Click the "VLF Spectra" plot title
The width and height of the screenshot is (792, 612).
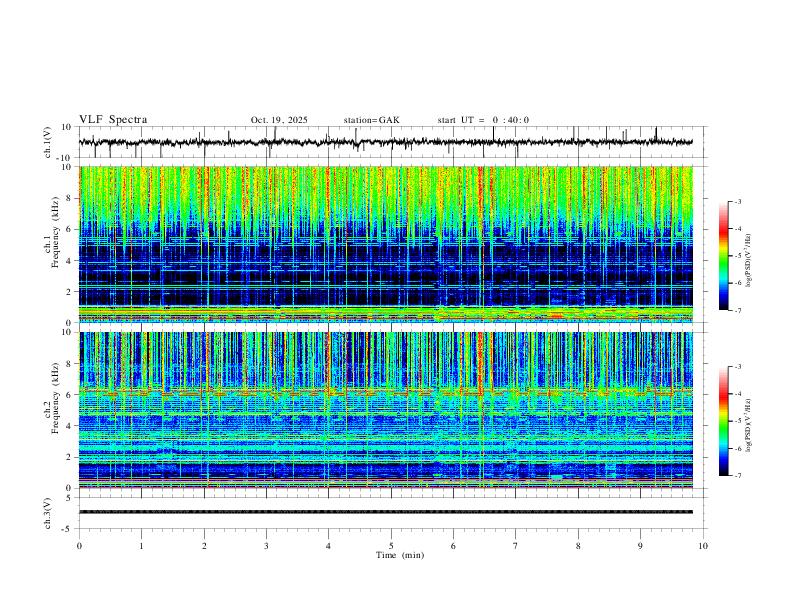click(x=113, y=120)
